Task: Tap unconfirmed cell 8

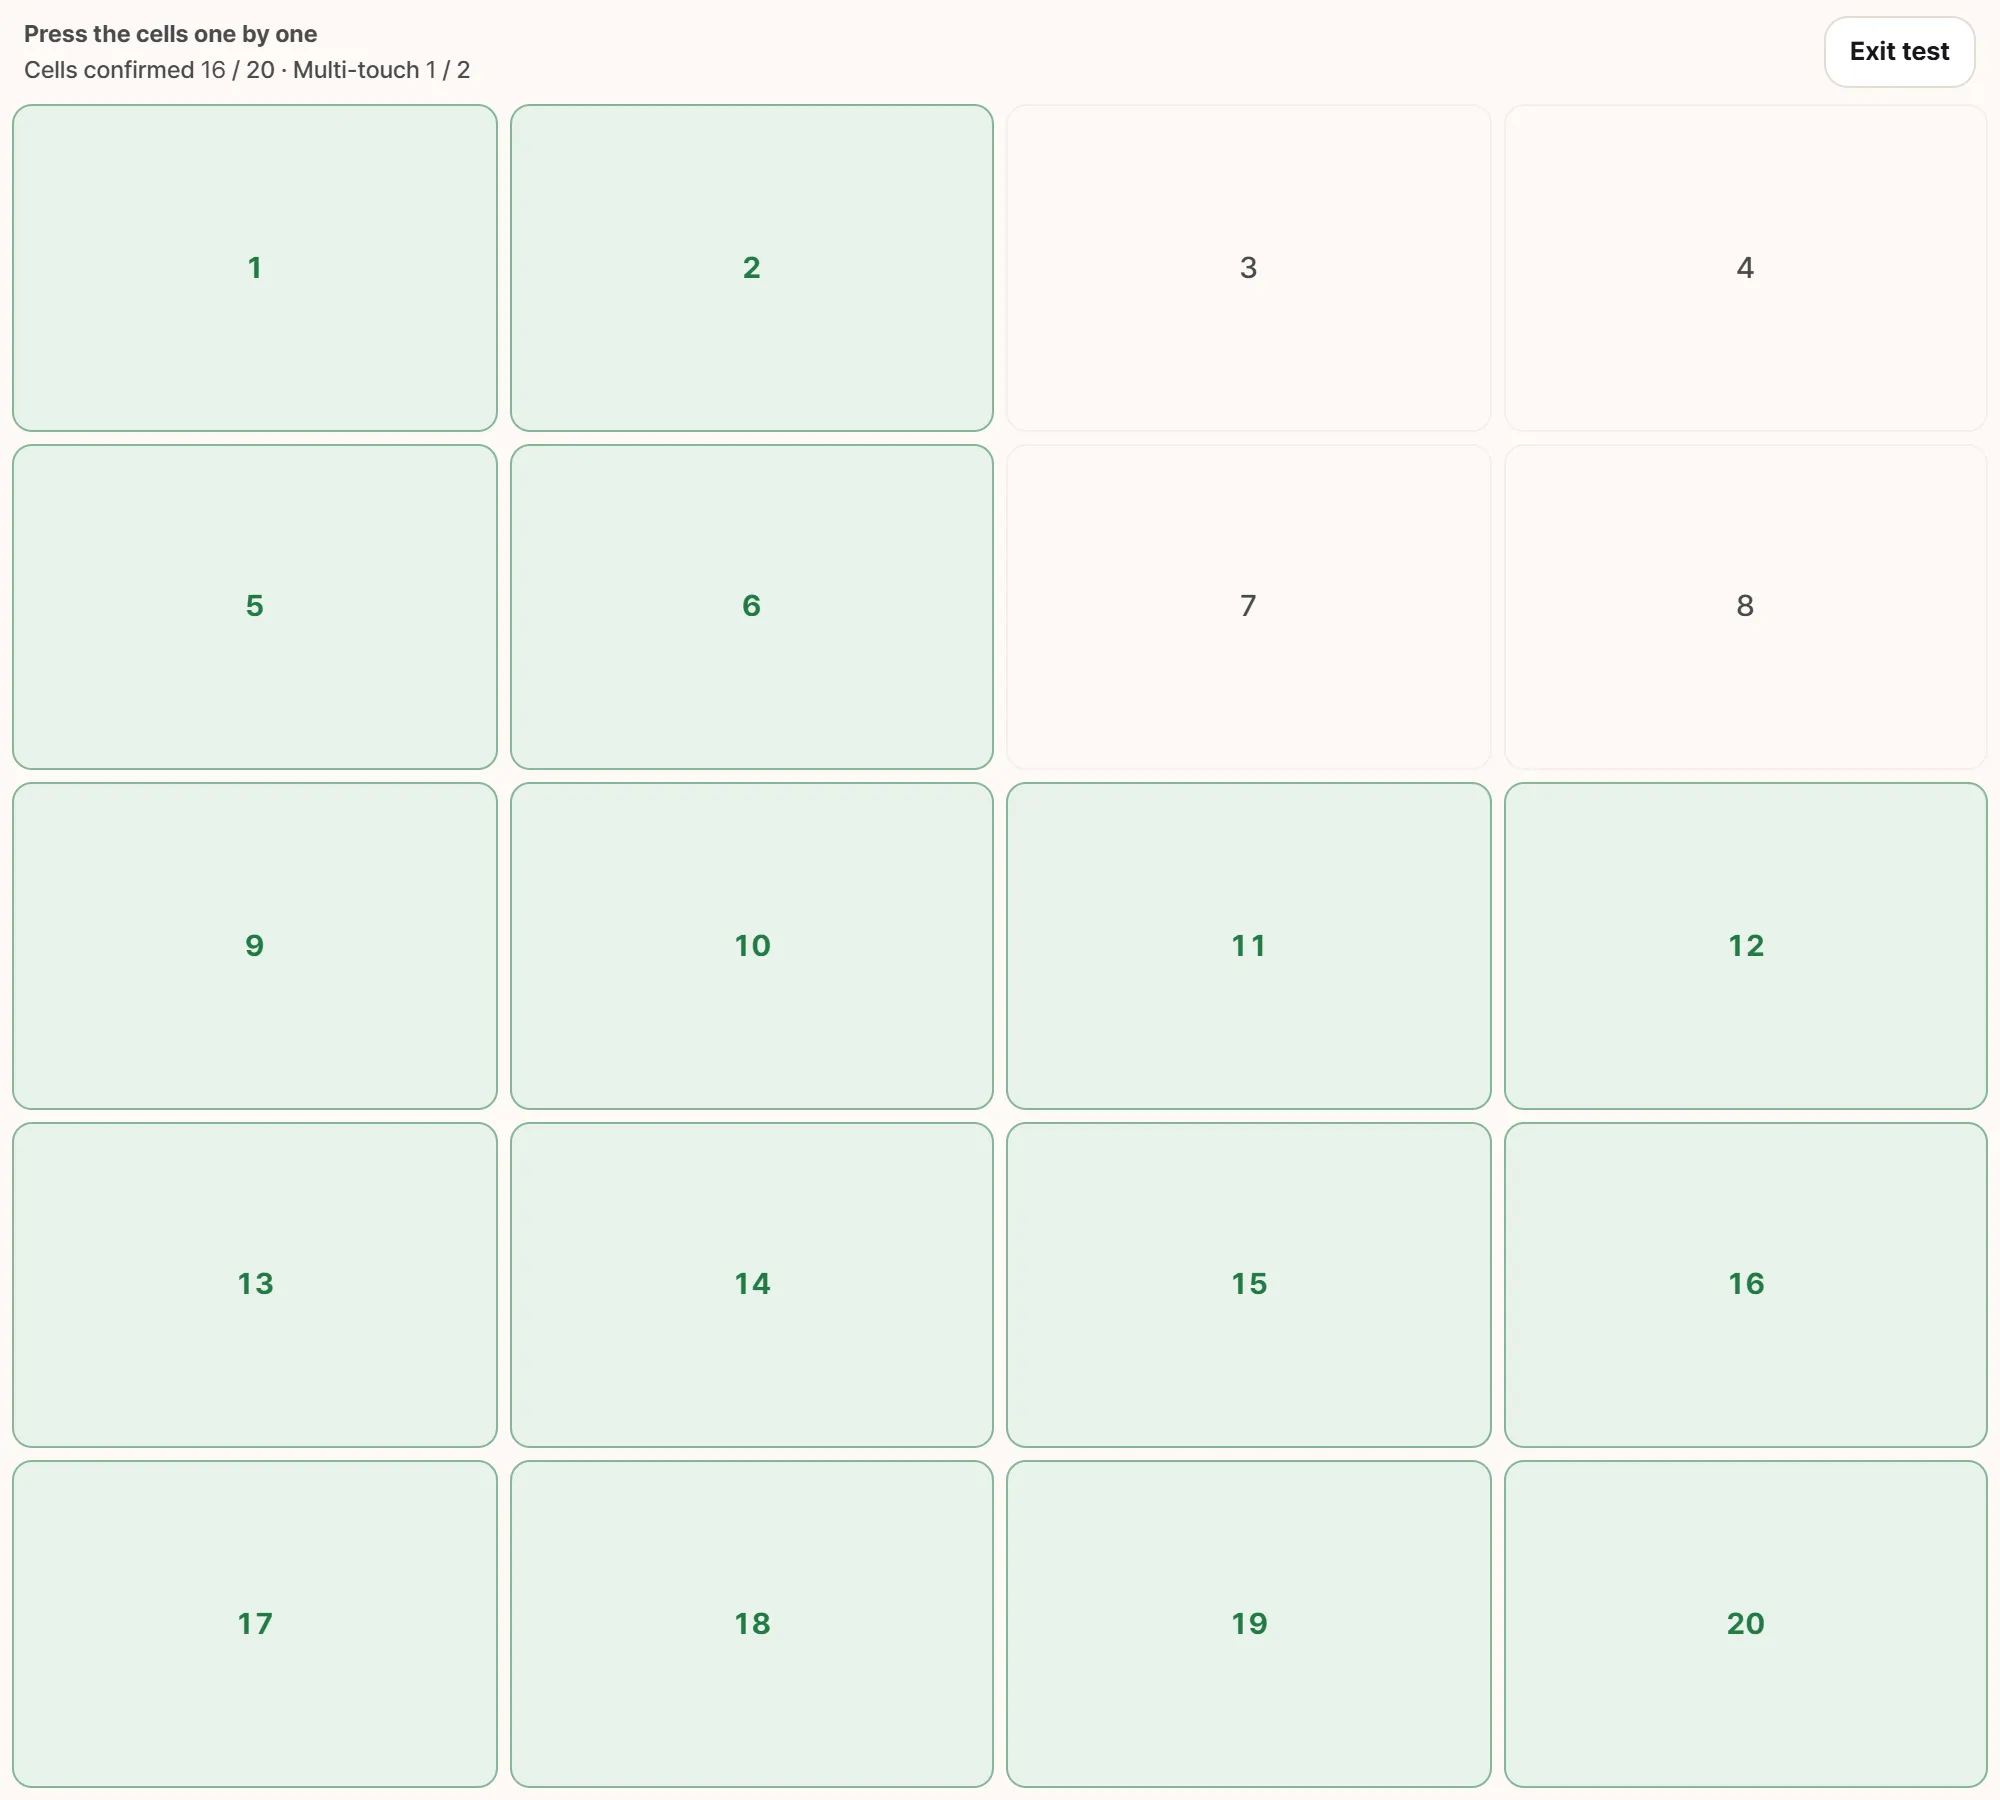Action: pyautogui.click(x=1745, y=607)
